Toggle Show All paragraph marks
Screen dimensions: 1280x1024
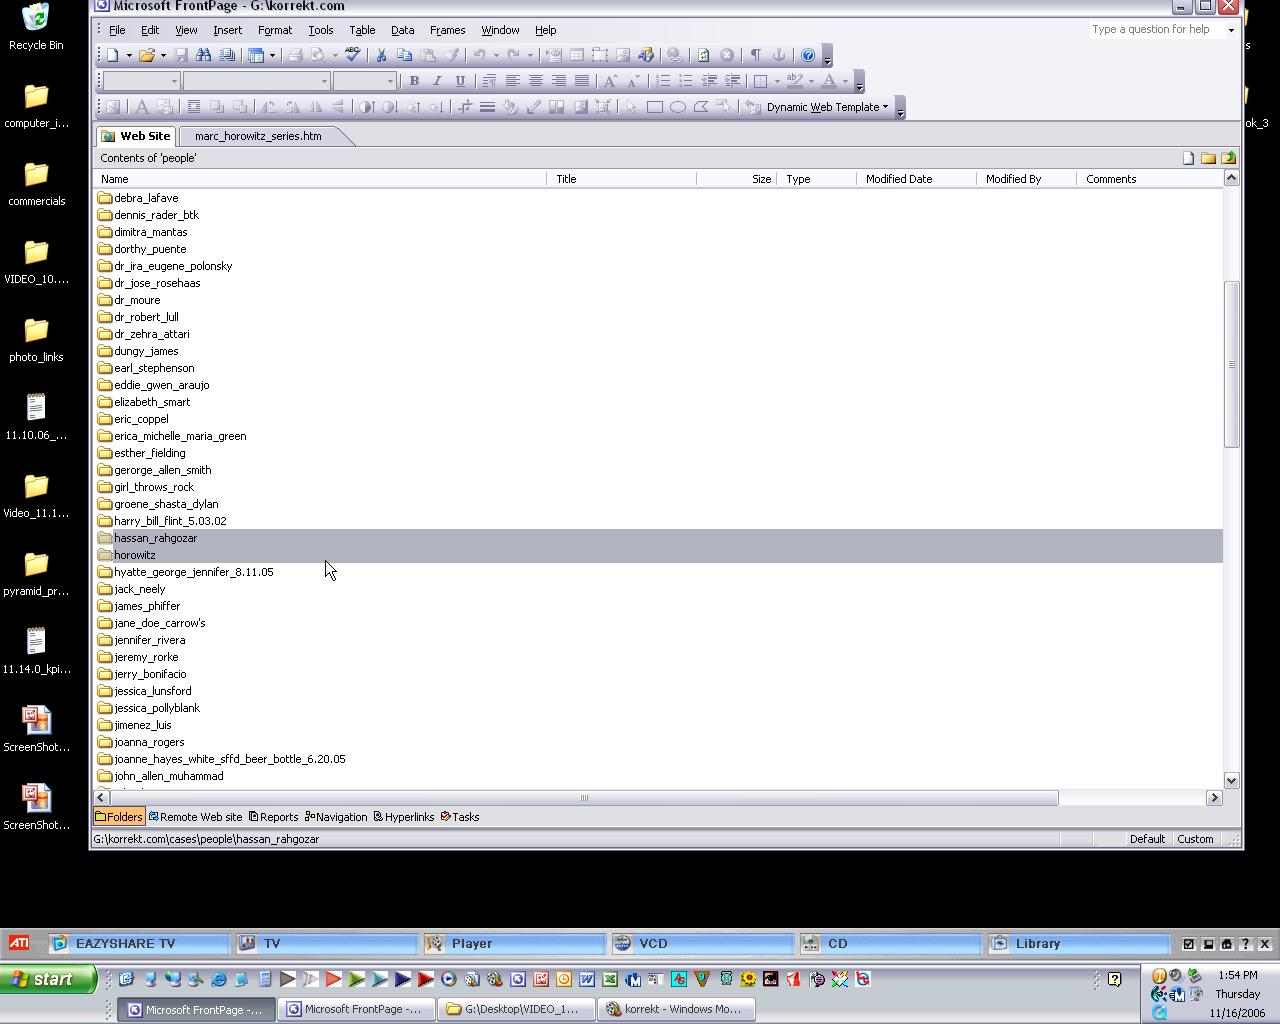[x=756, y=55]
